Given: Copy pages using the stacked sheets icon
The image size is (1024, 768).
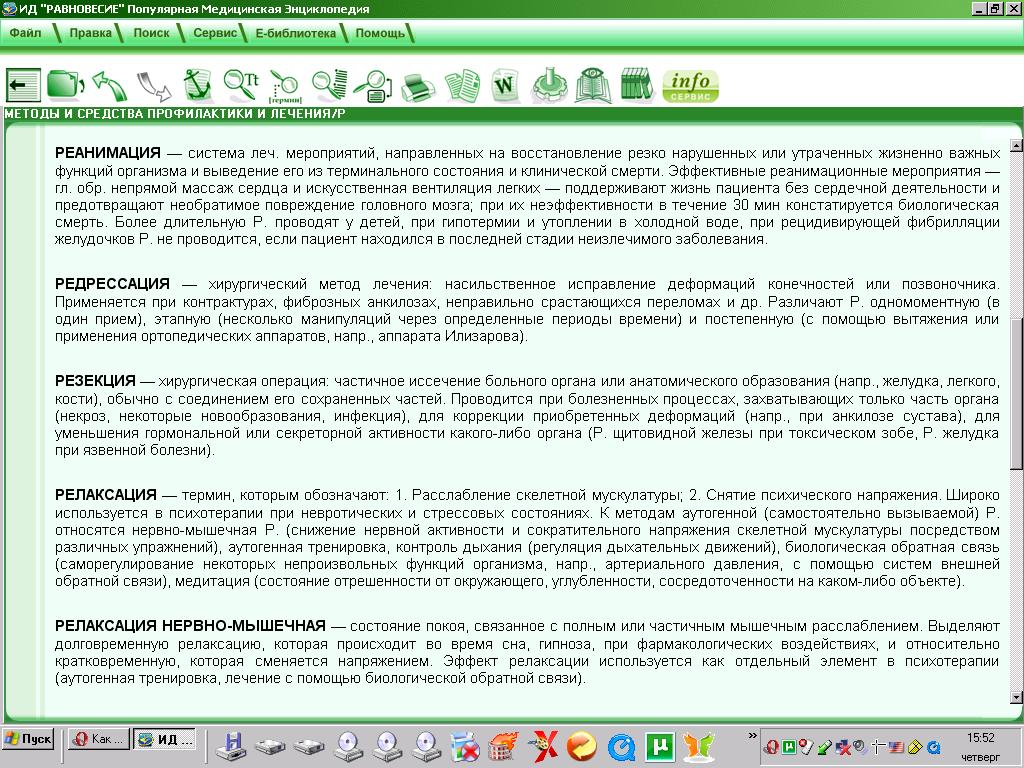Looking at the screenshot, I should (464, 85).
